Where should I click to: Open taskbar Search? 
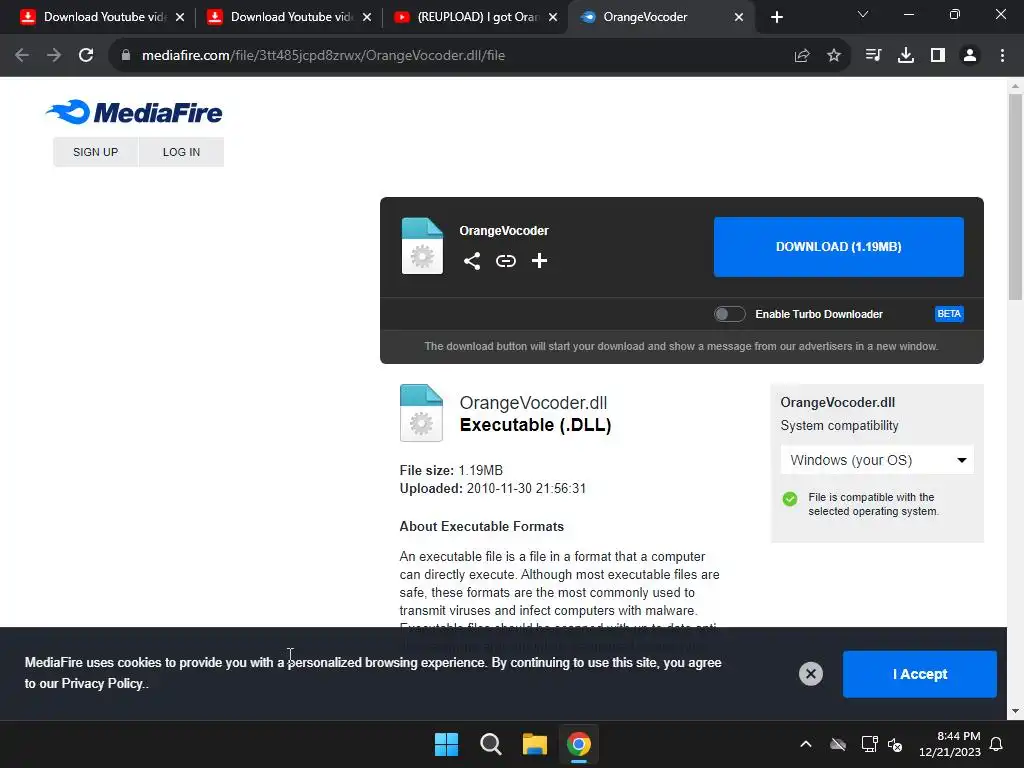point(490,744)
